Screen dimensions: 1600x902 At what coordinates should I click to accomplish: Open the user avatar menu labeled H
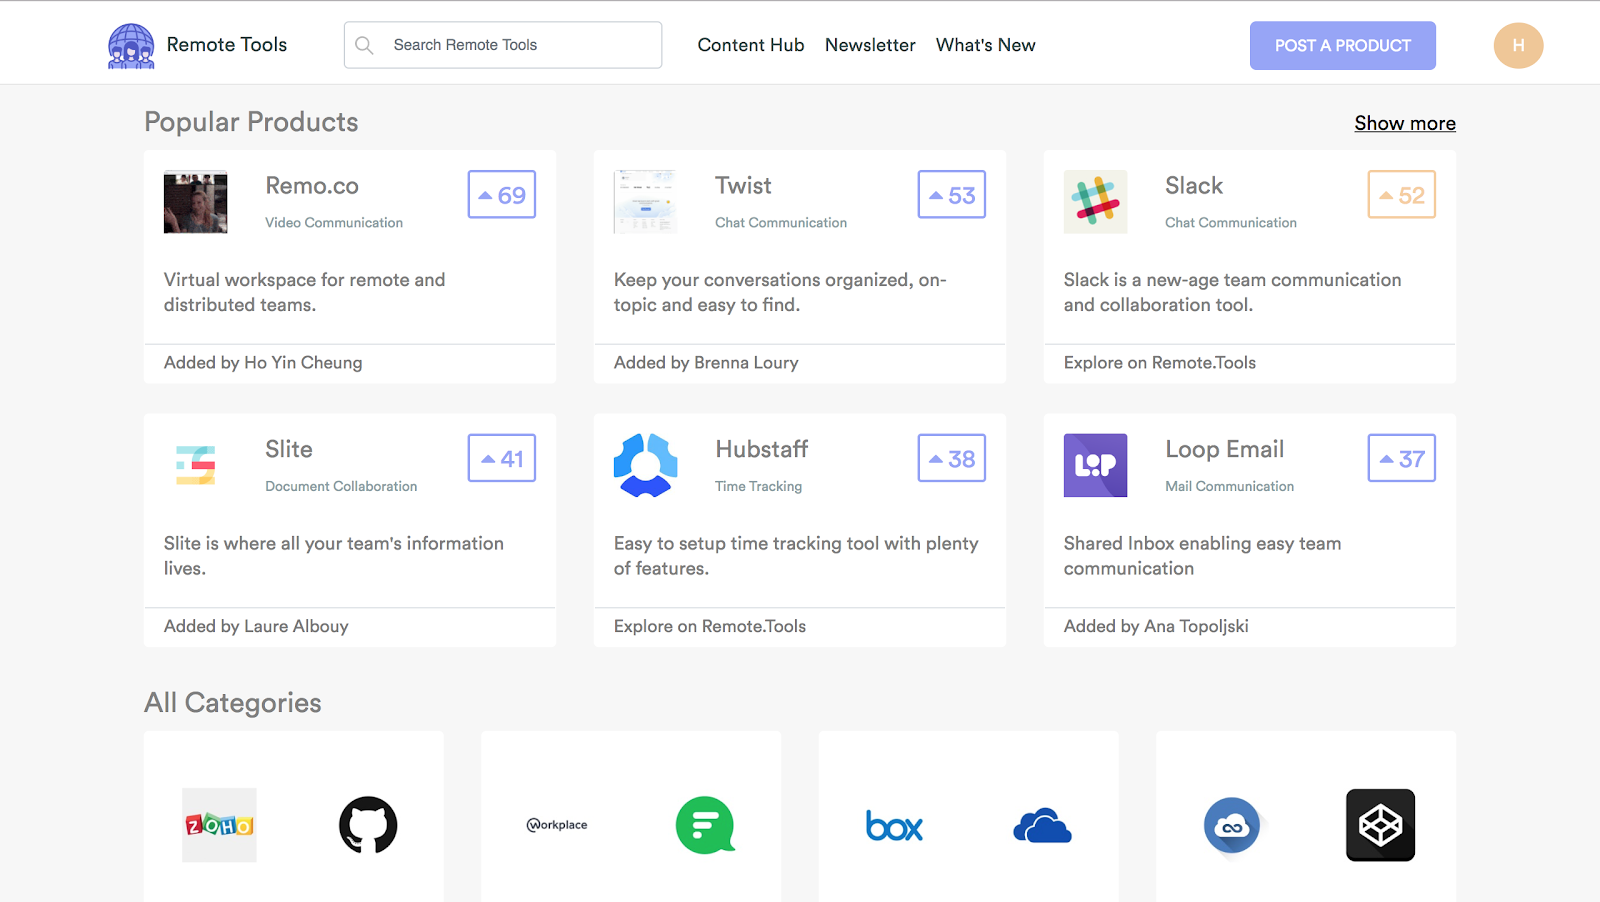point(1518,46)
